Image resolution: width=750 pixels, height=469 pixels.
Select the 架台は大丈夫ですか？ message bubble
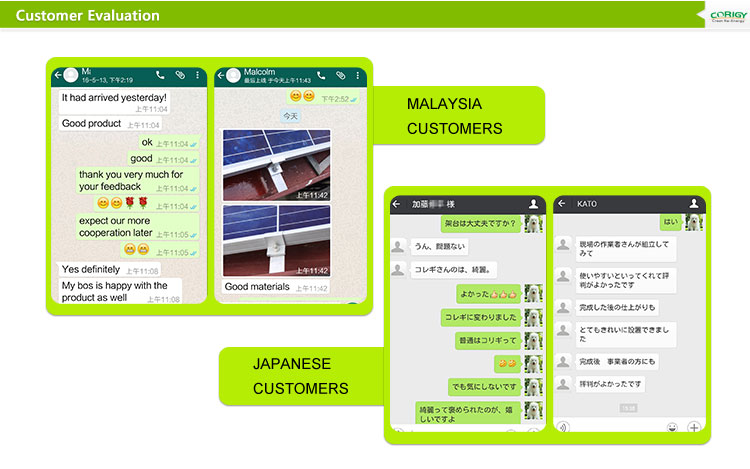(480, 223)
